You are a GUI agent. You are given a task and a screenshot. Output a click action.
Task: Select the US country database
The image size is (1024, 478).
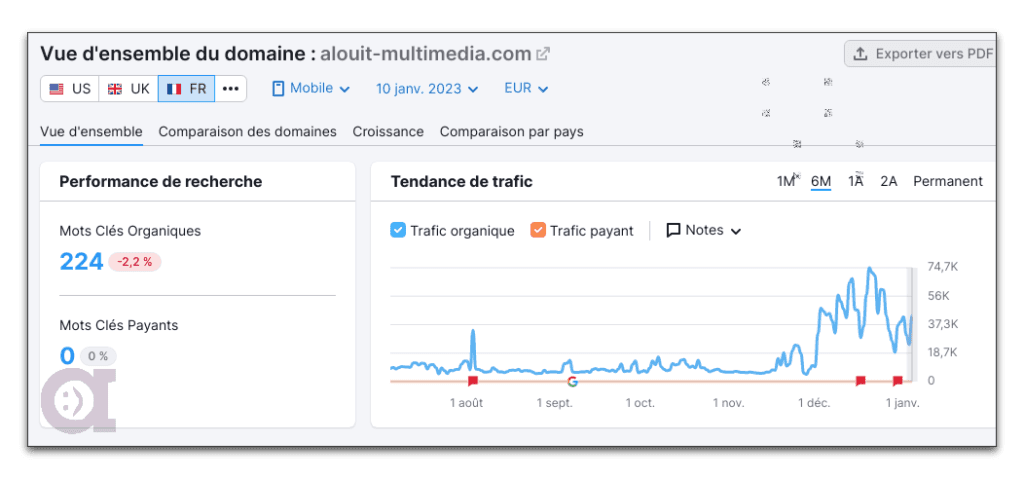point(70,89)
